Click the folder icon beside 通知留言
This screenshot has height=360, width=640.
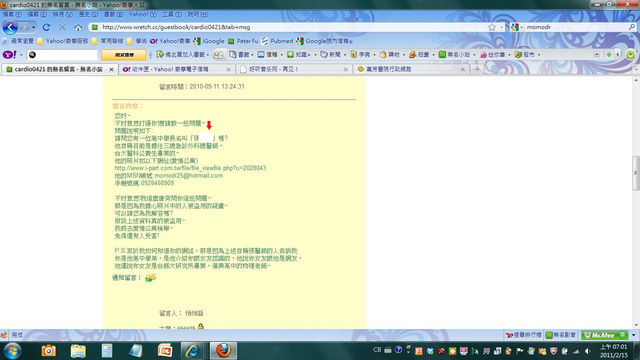(151, 277)
